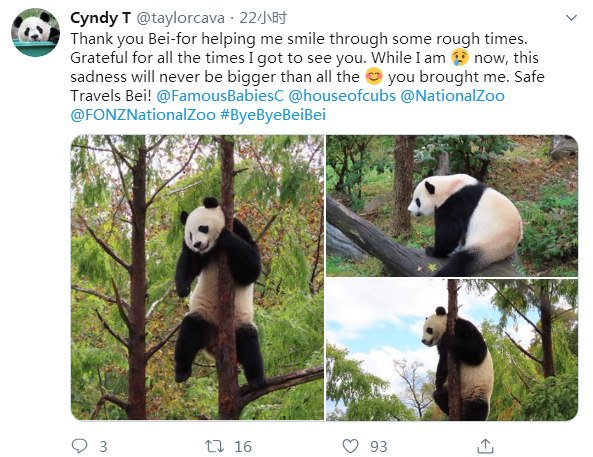The height and width of the screenshot is (457, 593).
Task: Open the photo of panda sitting on log
Action: click(452, 205)
